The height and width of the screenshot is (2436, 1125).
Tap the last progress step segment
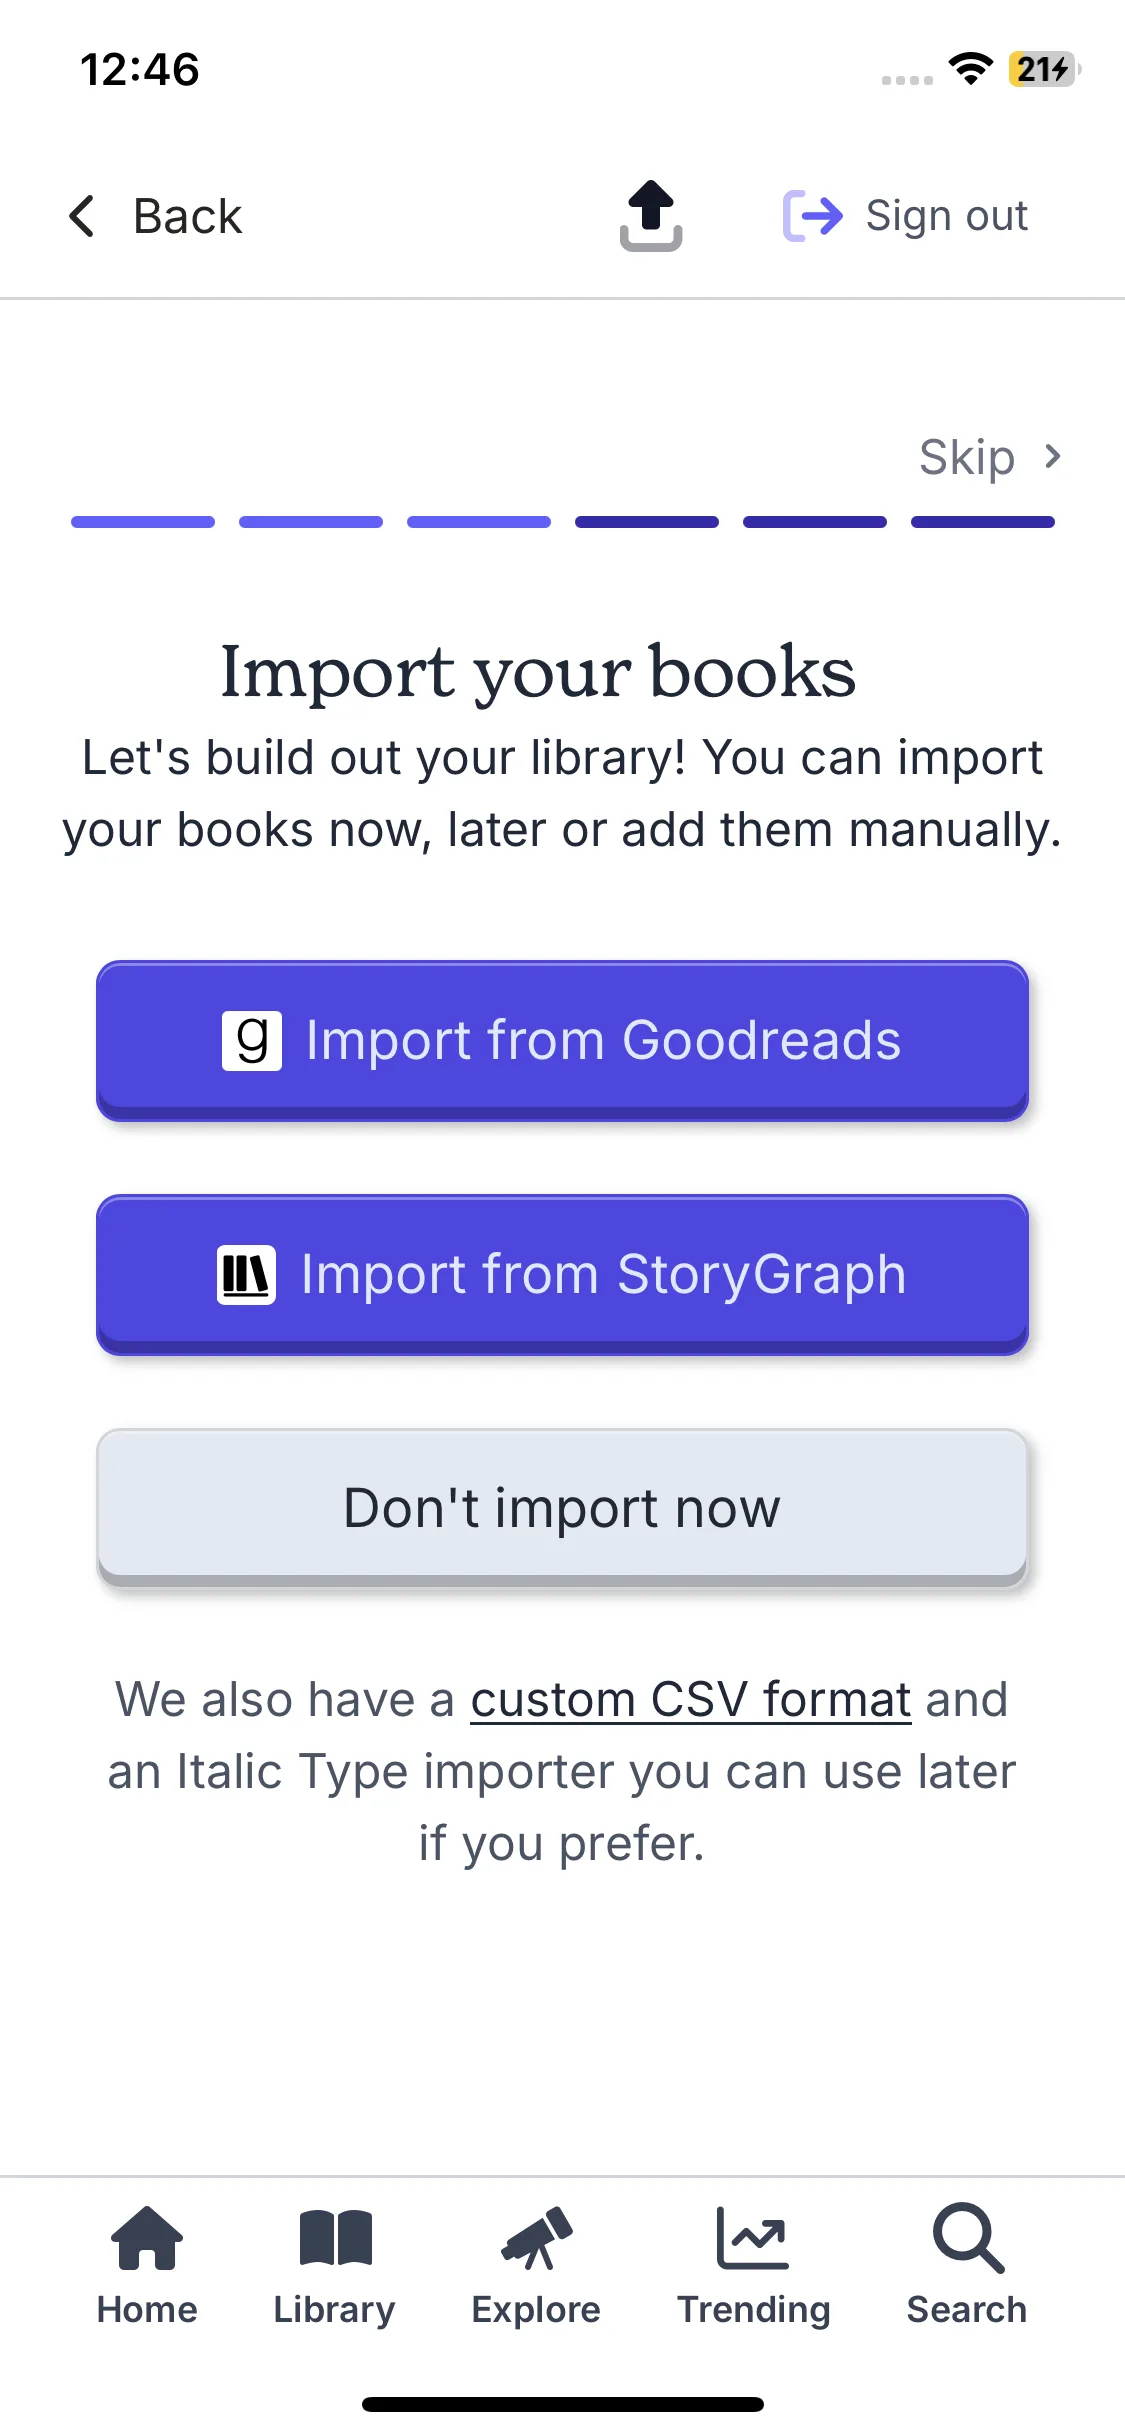pyautogui.click(x=983, y=522)
